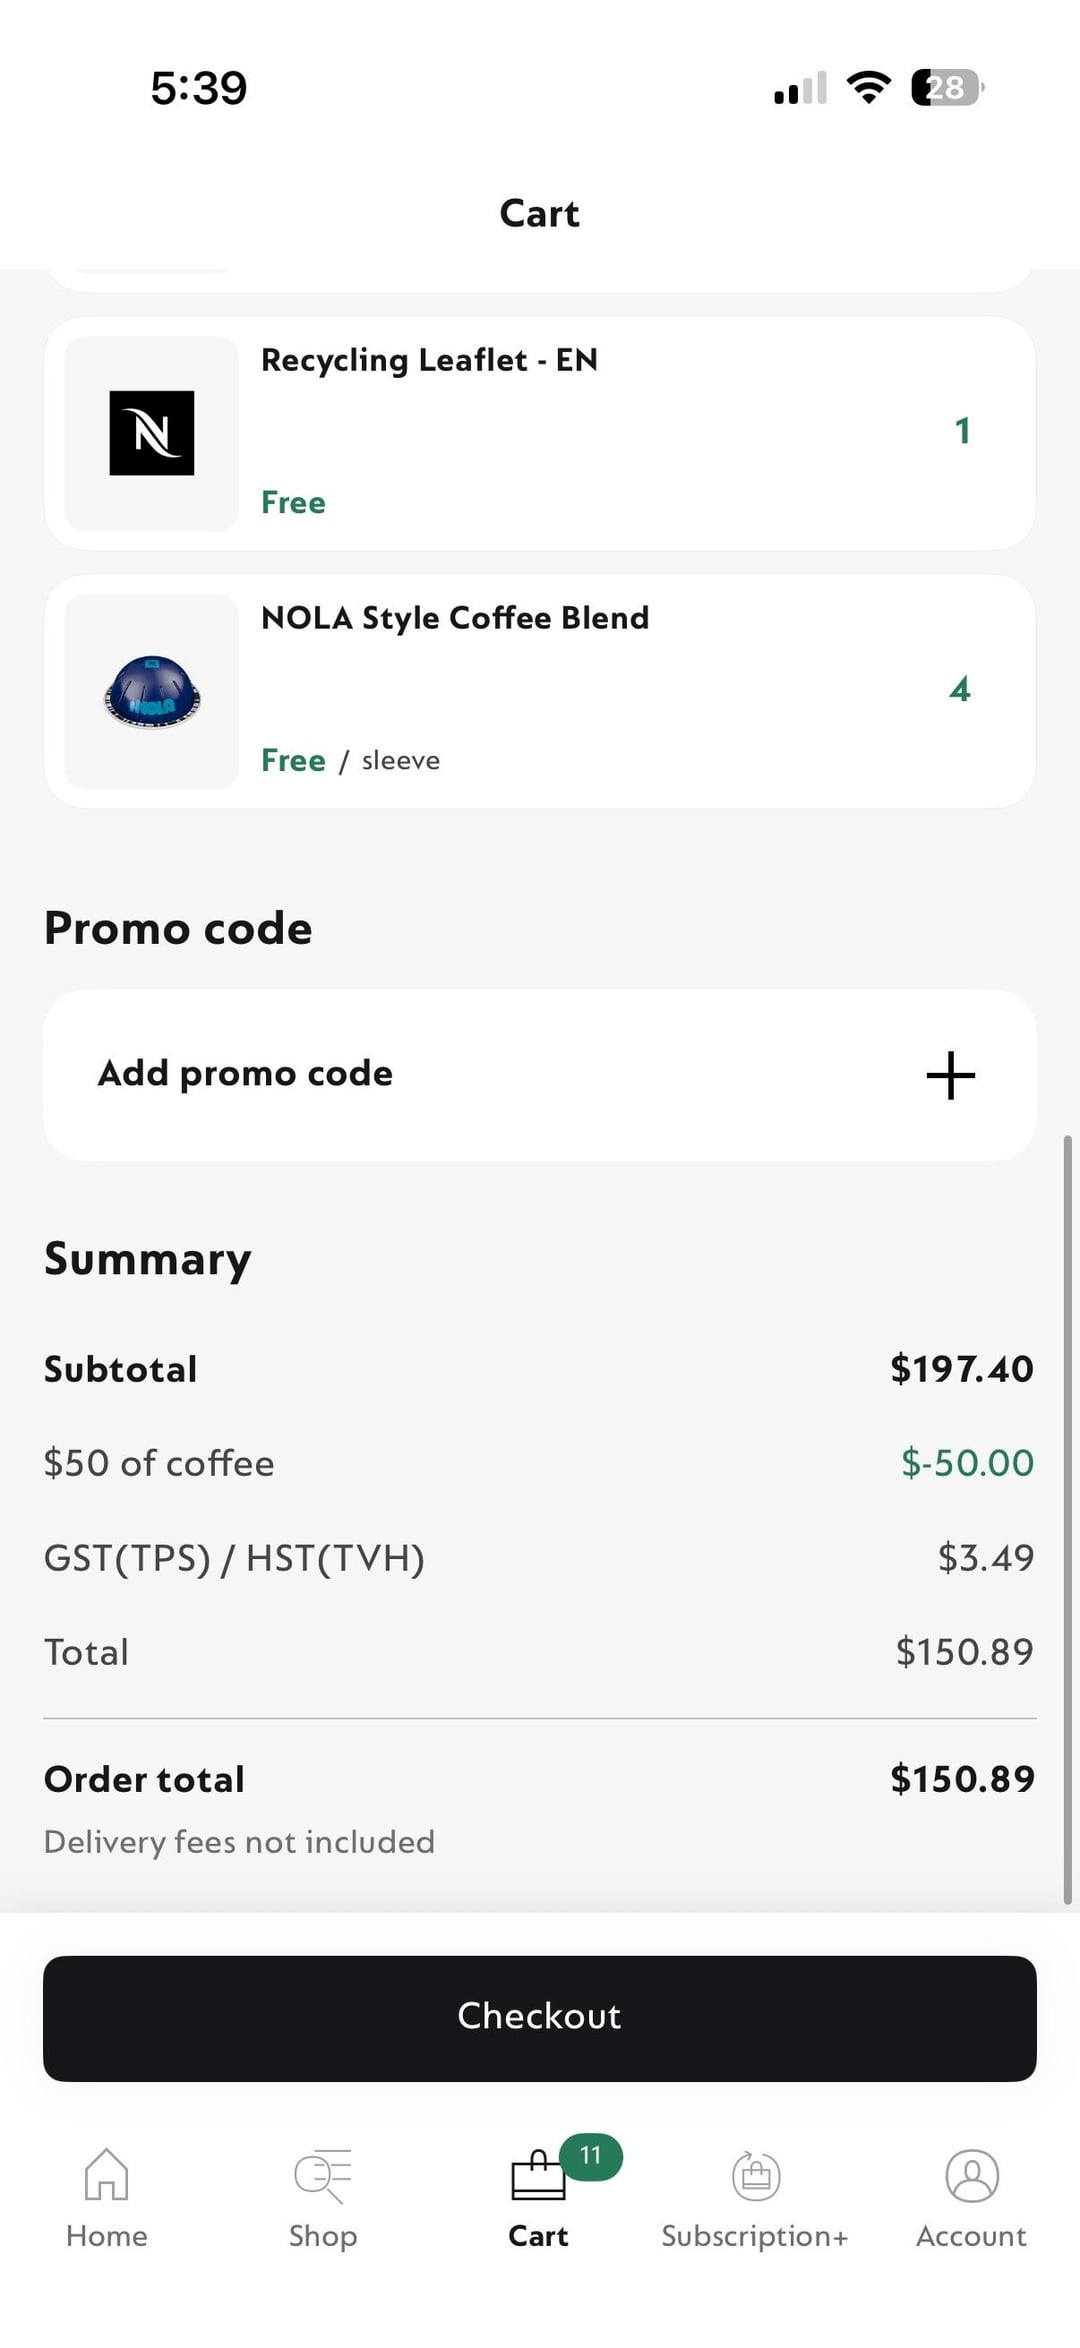Switch to the Account tab label

coord(971,2236)
